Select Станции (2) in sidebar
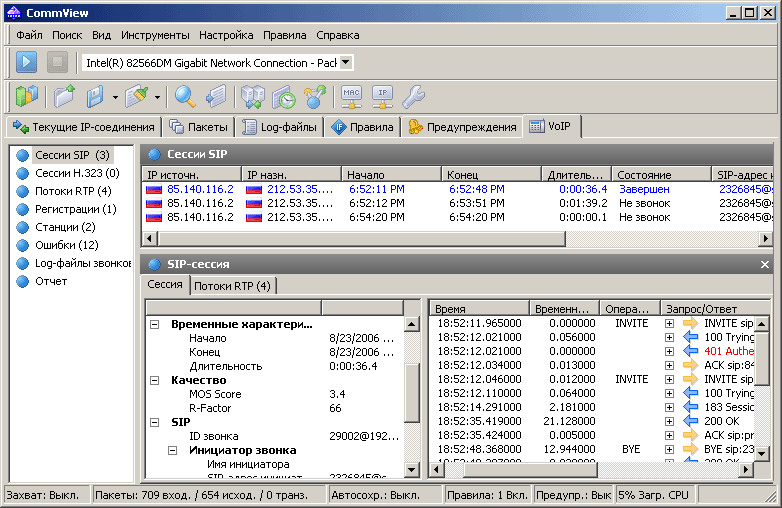Image resolution: width=782 pixels, height=508 pixels. pos(65,227)
